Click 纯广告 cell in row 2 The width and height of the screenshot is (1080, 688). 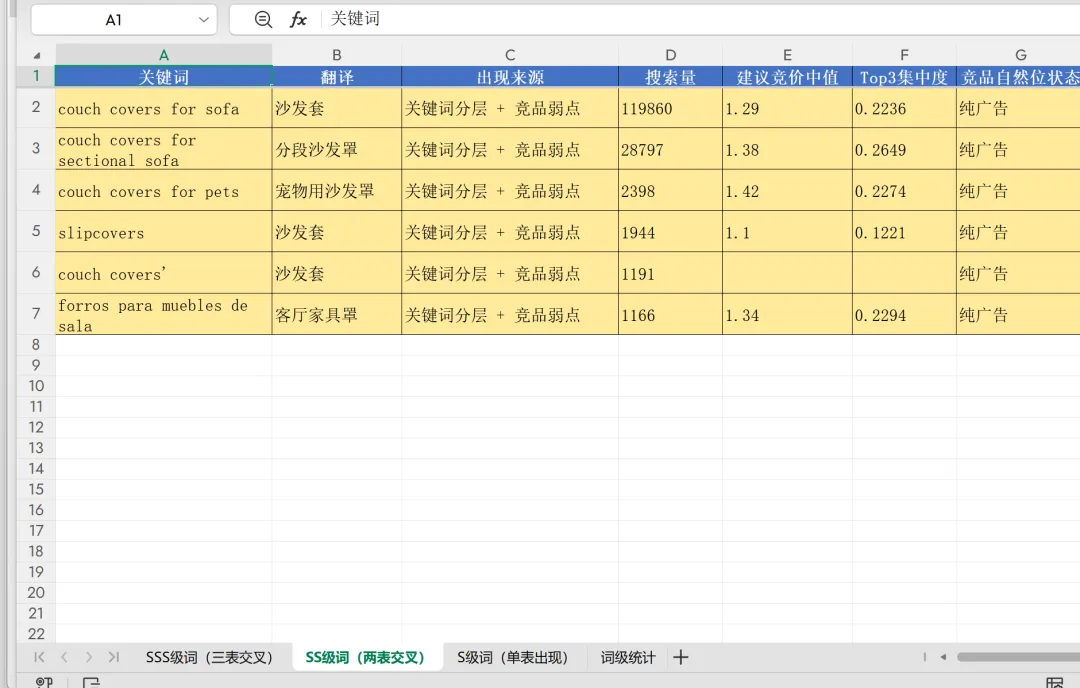1018,107
